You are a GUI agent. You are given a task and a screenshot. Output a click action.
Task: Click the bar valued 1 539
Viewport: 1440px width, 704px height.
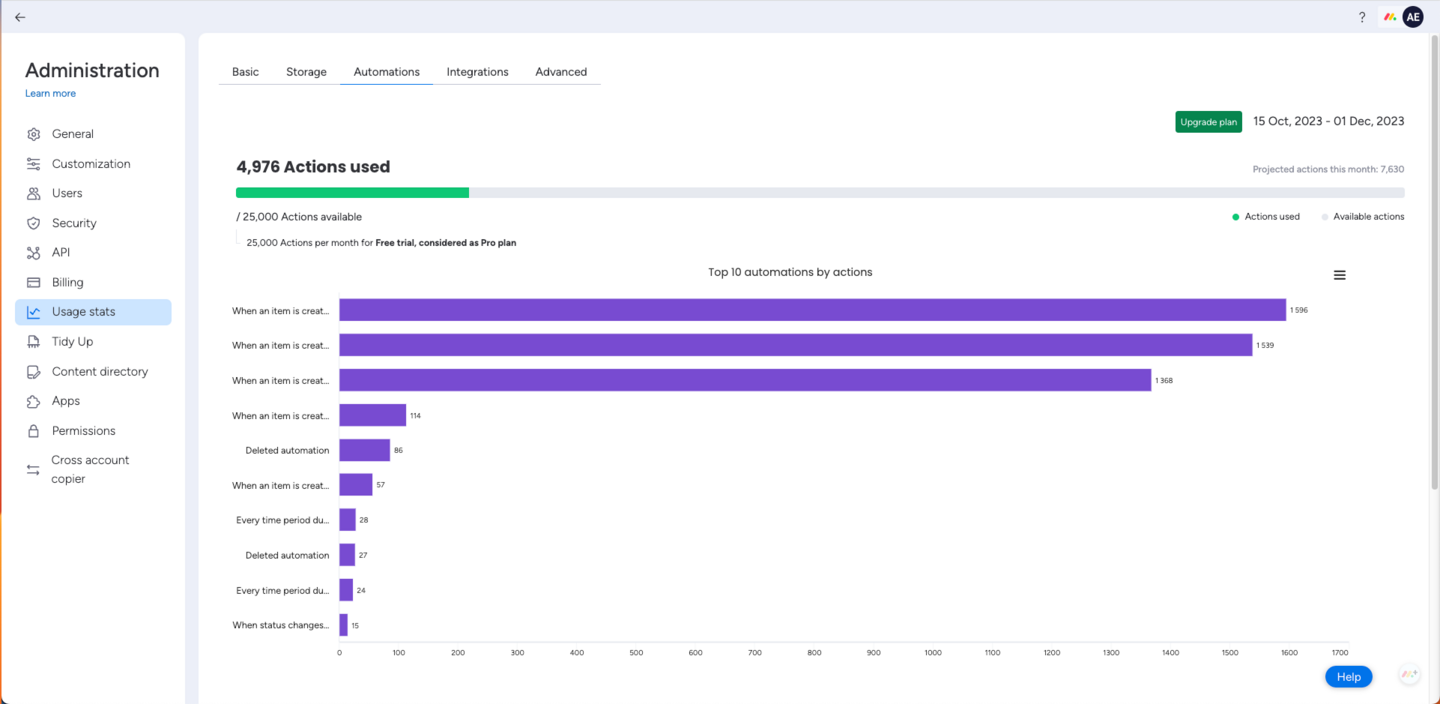[796, 345]
